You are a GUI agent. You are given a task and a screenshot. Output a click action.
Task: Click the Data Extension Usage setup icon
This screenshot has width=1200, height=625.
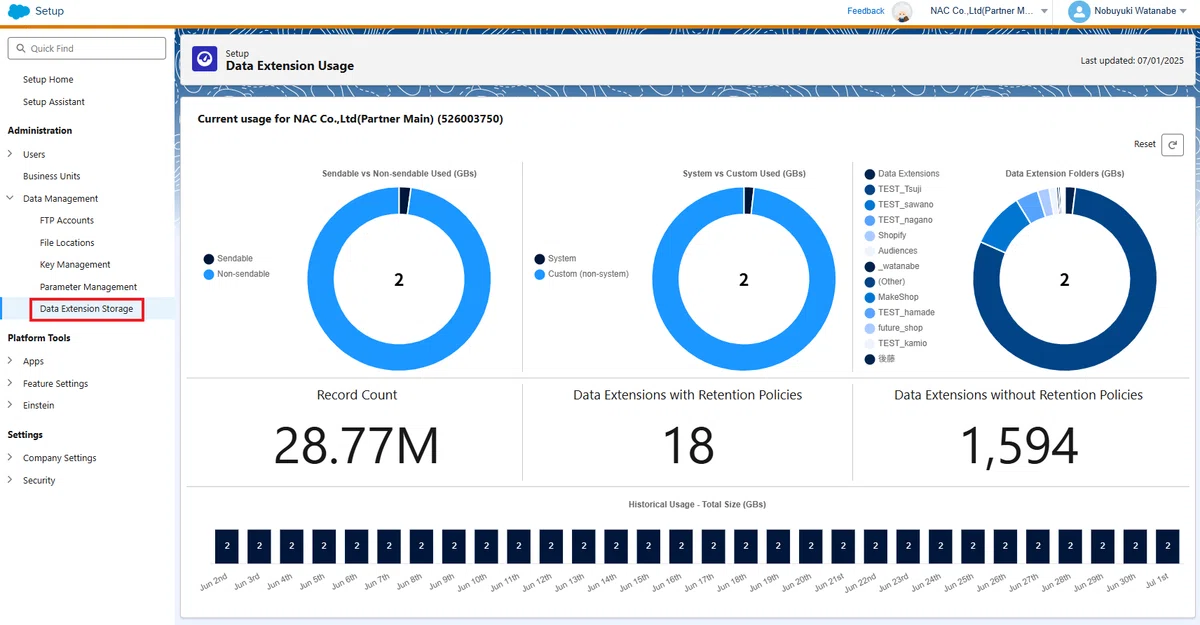click(204, 59)
